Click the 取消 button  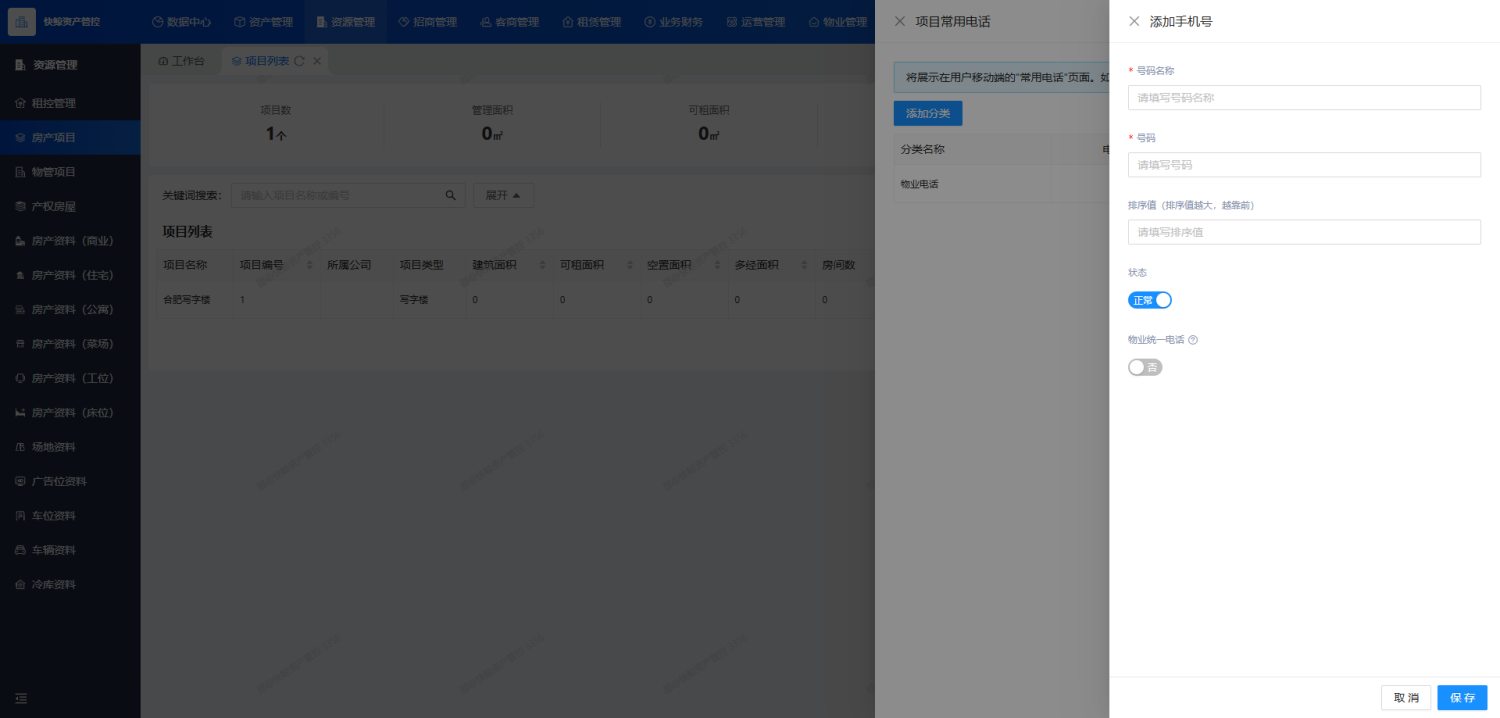pos(1406,698)
